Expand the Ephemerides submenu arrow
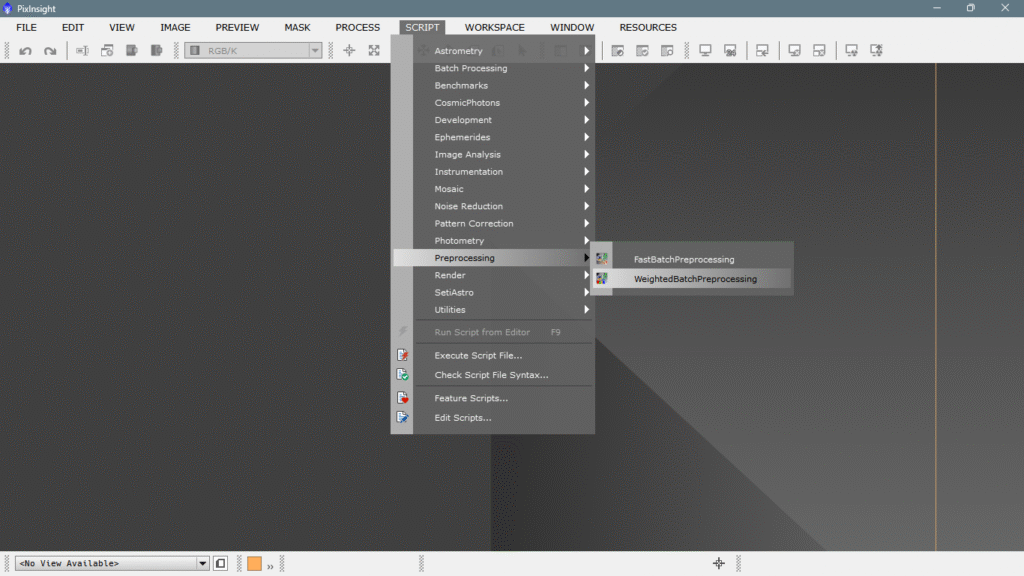This screenshot has height=576, width=1024. coord(586,137)
